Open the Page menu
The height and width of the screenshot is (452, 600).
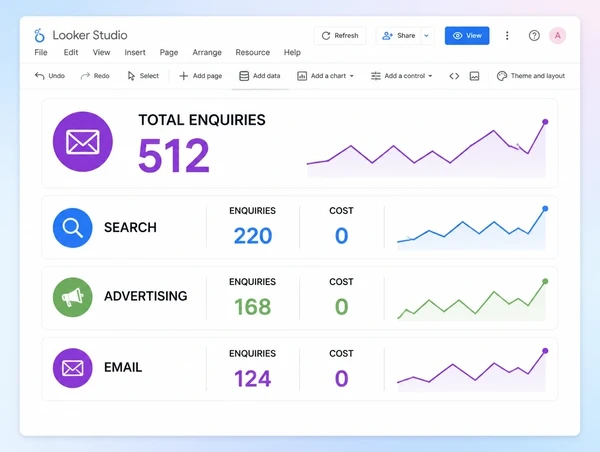pos(169,52)
